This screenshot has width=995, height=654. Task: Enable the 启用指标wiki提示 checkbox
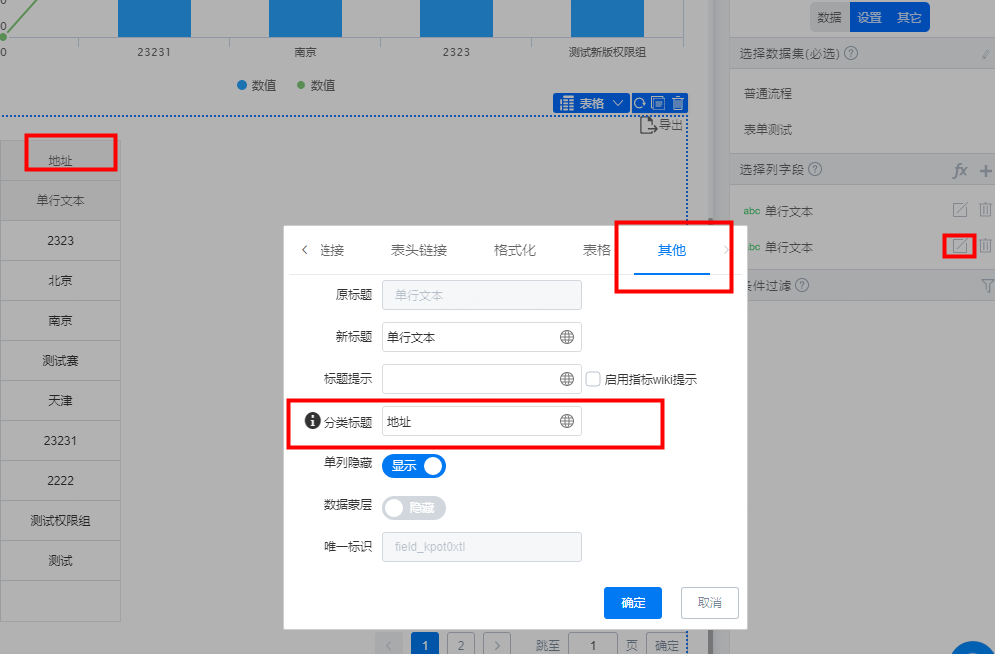point(593,379)
